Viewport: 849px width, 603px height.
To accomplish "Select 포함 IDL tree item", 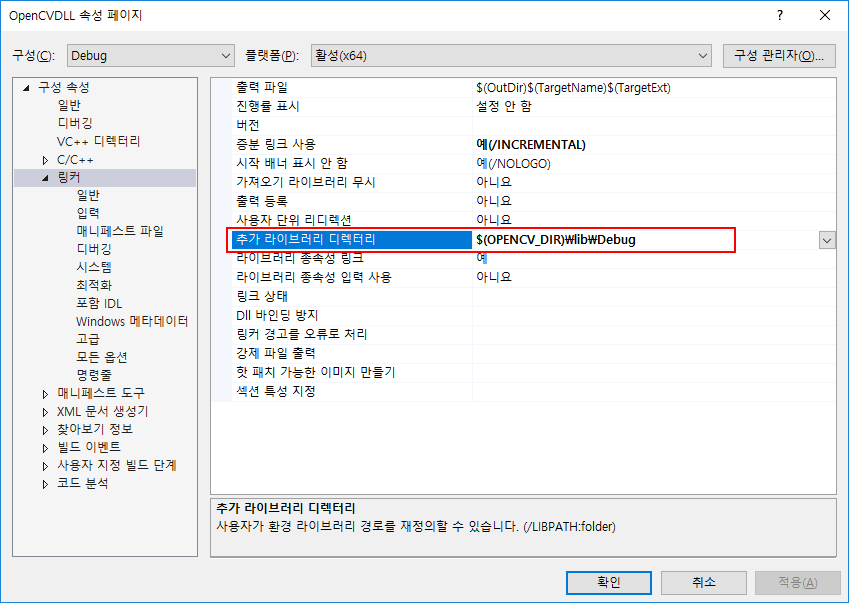I will pyautogui.click(x=99, y=303).
